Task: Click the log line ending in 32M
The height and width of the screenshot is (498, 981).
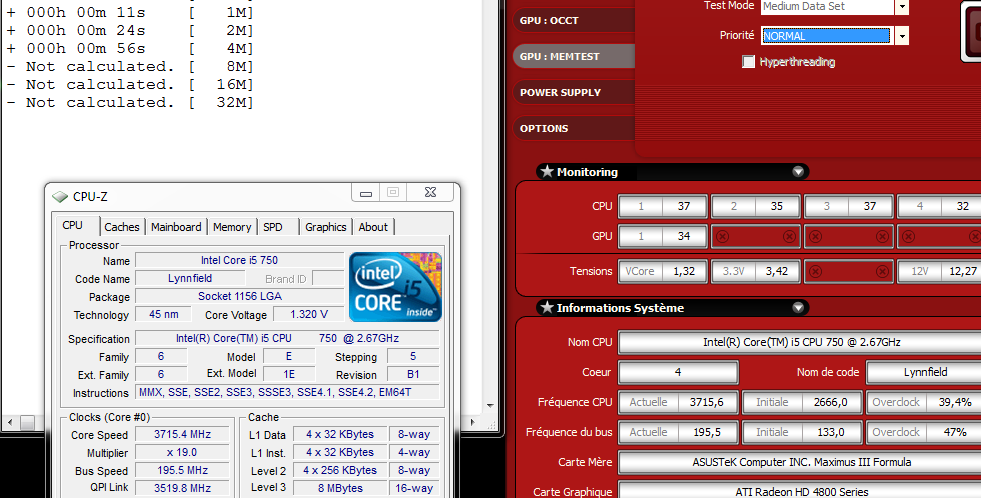Action: [130, 103]
